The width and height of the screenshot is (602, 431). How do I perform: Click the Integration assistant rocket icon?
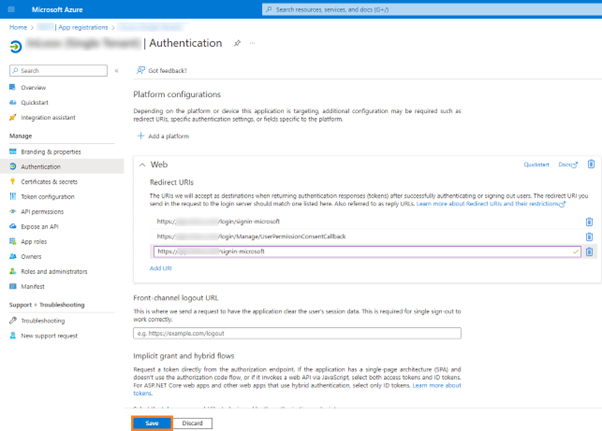[13, 117]
